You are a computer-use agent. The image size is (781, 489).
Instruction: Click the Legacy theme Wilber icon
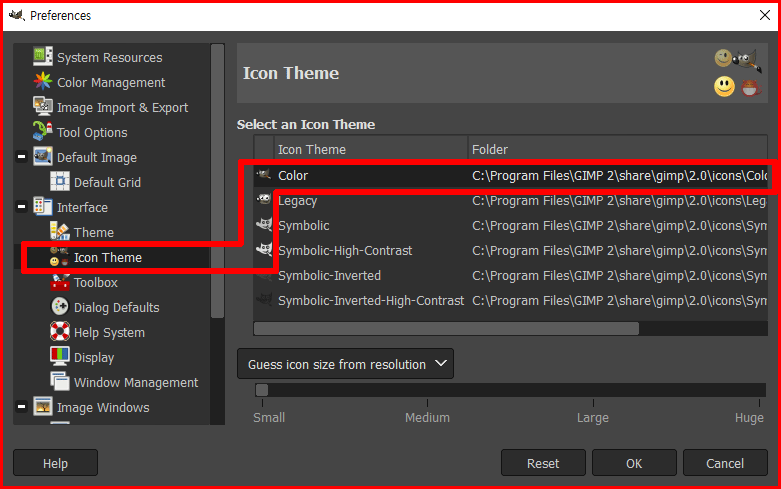click(263, 200)
